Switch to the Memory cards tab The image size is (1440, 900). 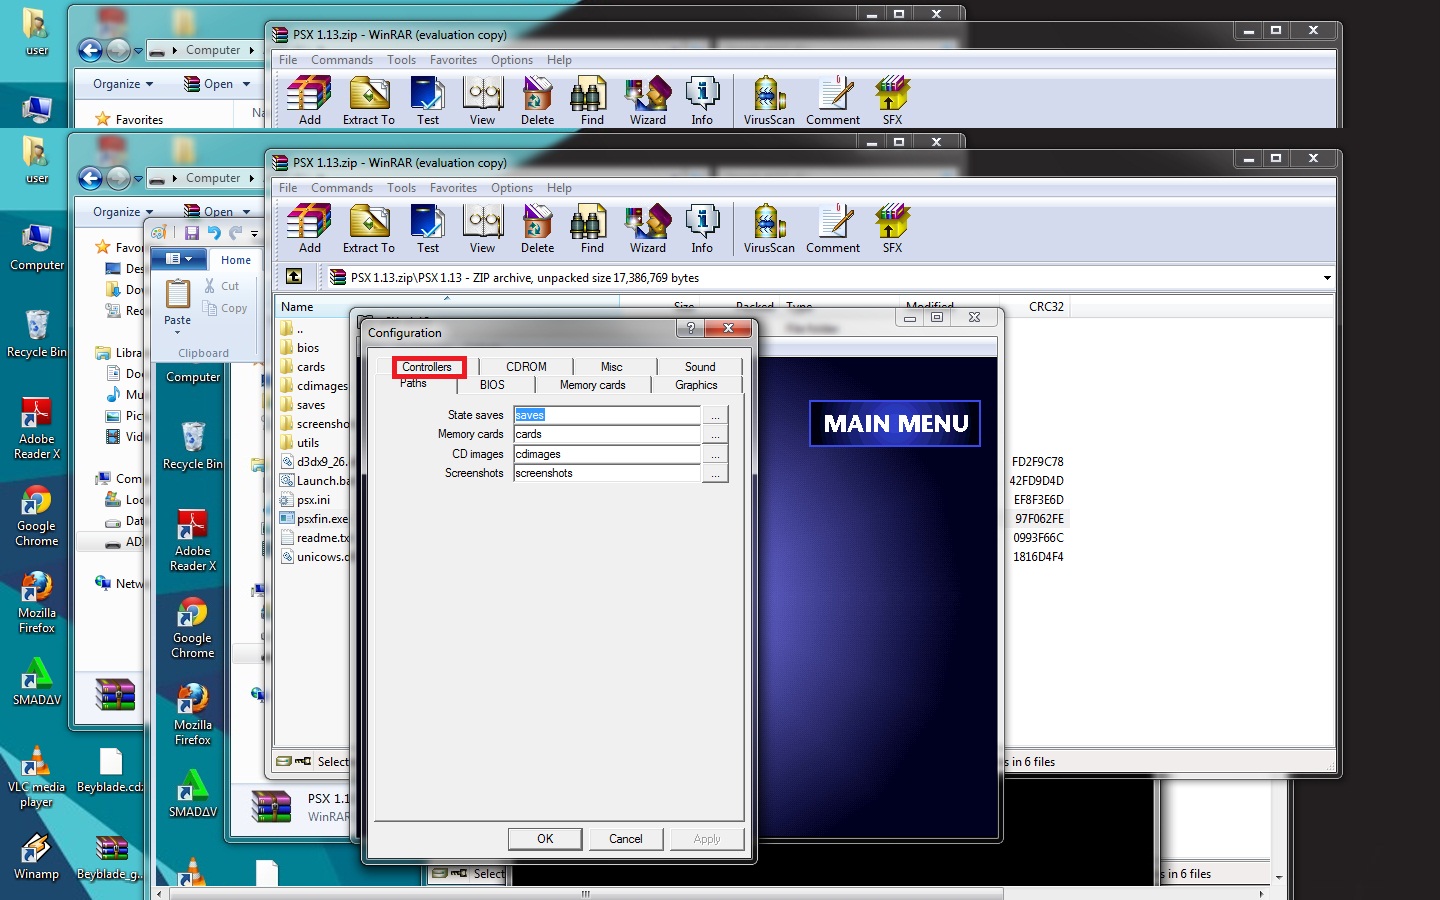click(593, 385)
